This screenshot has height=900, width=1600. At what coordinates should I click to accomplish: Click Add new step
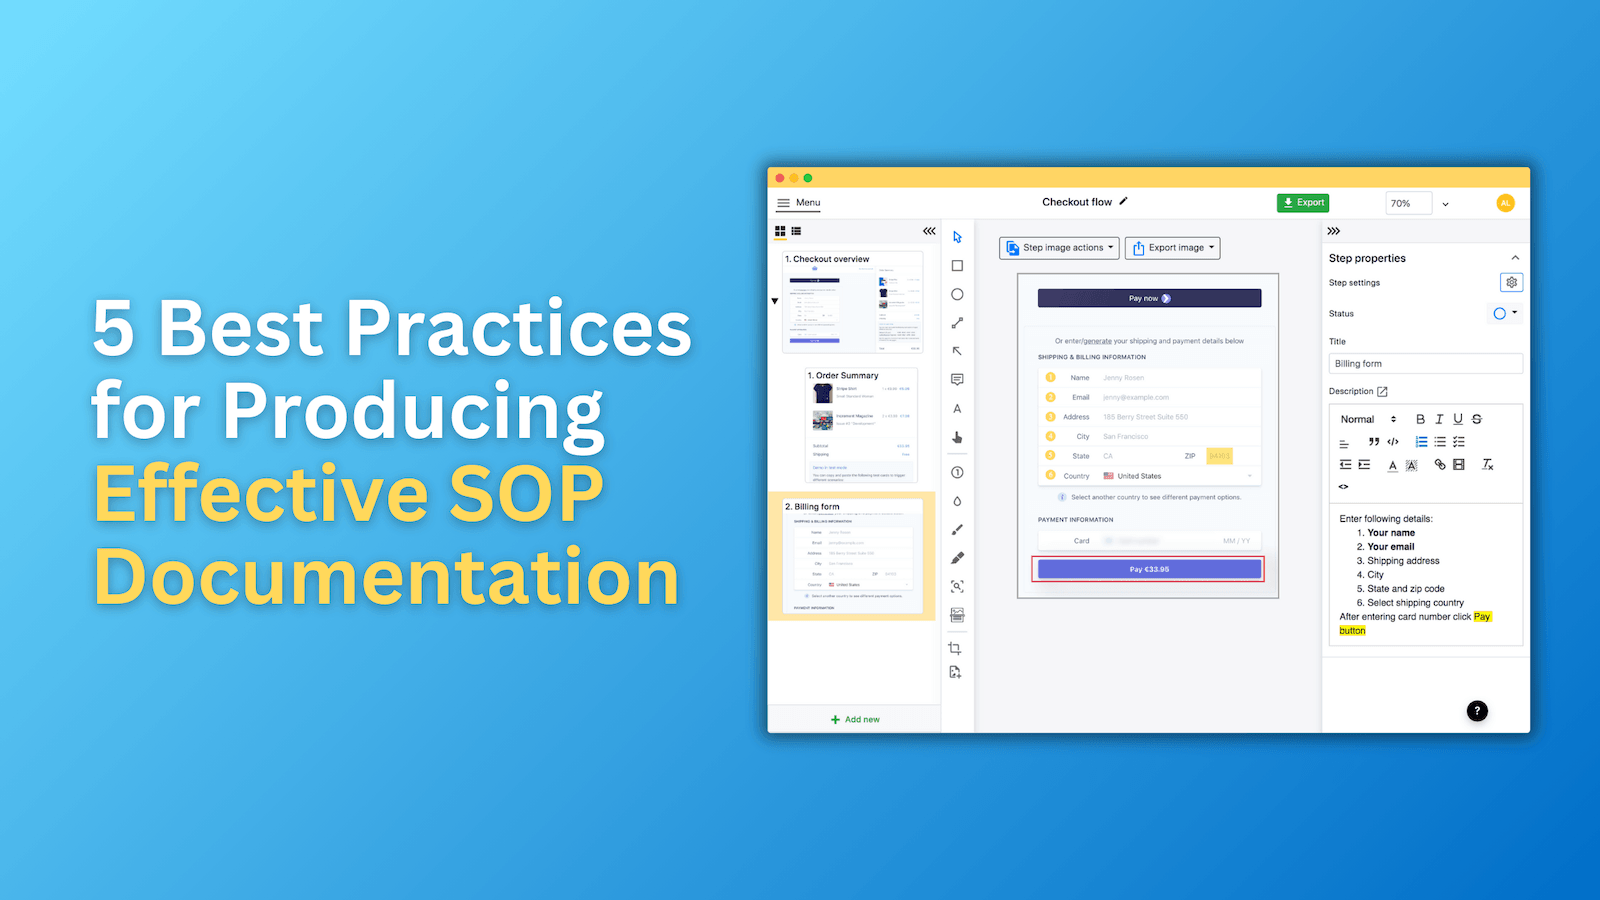(x=855, y=719)
